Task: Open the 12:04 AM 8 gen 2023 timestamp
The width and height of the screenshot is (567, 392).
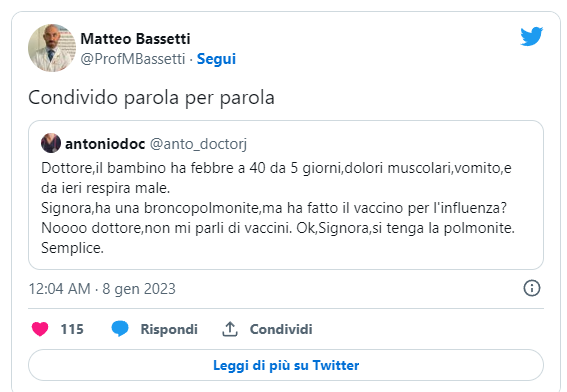Action: 102,289
